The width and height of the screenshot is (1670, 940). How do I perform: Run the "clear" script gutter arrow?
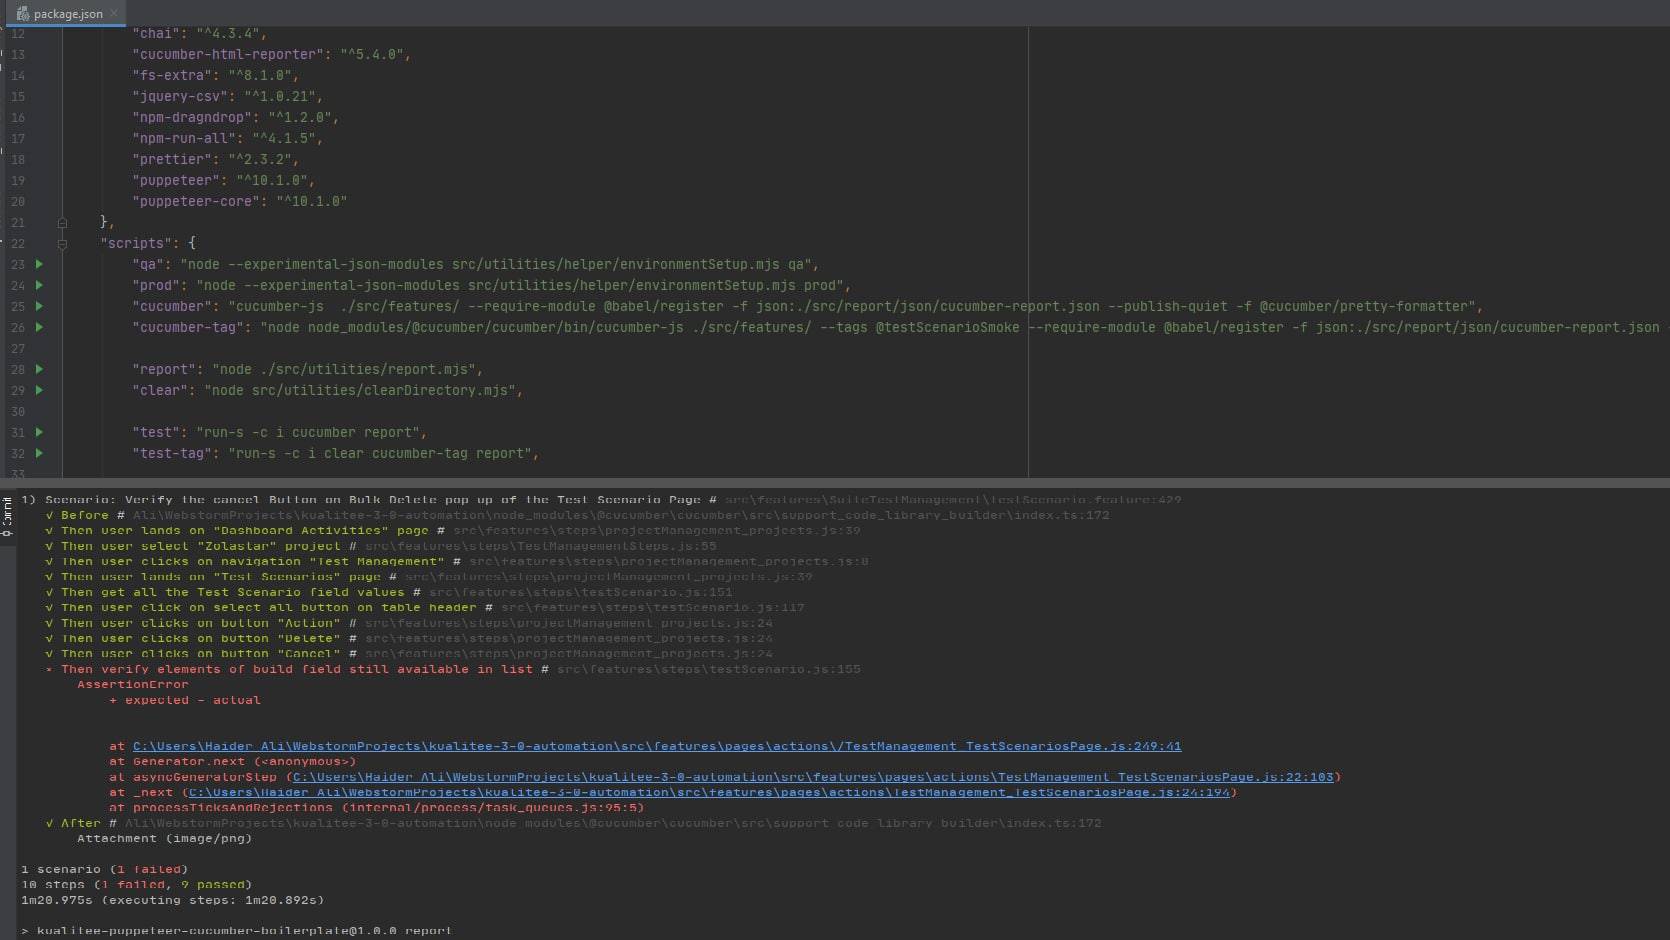tap(39, 390)
